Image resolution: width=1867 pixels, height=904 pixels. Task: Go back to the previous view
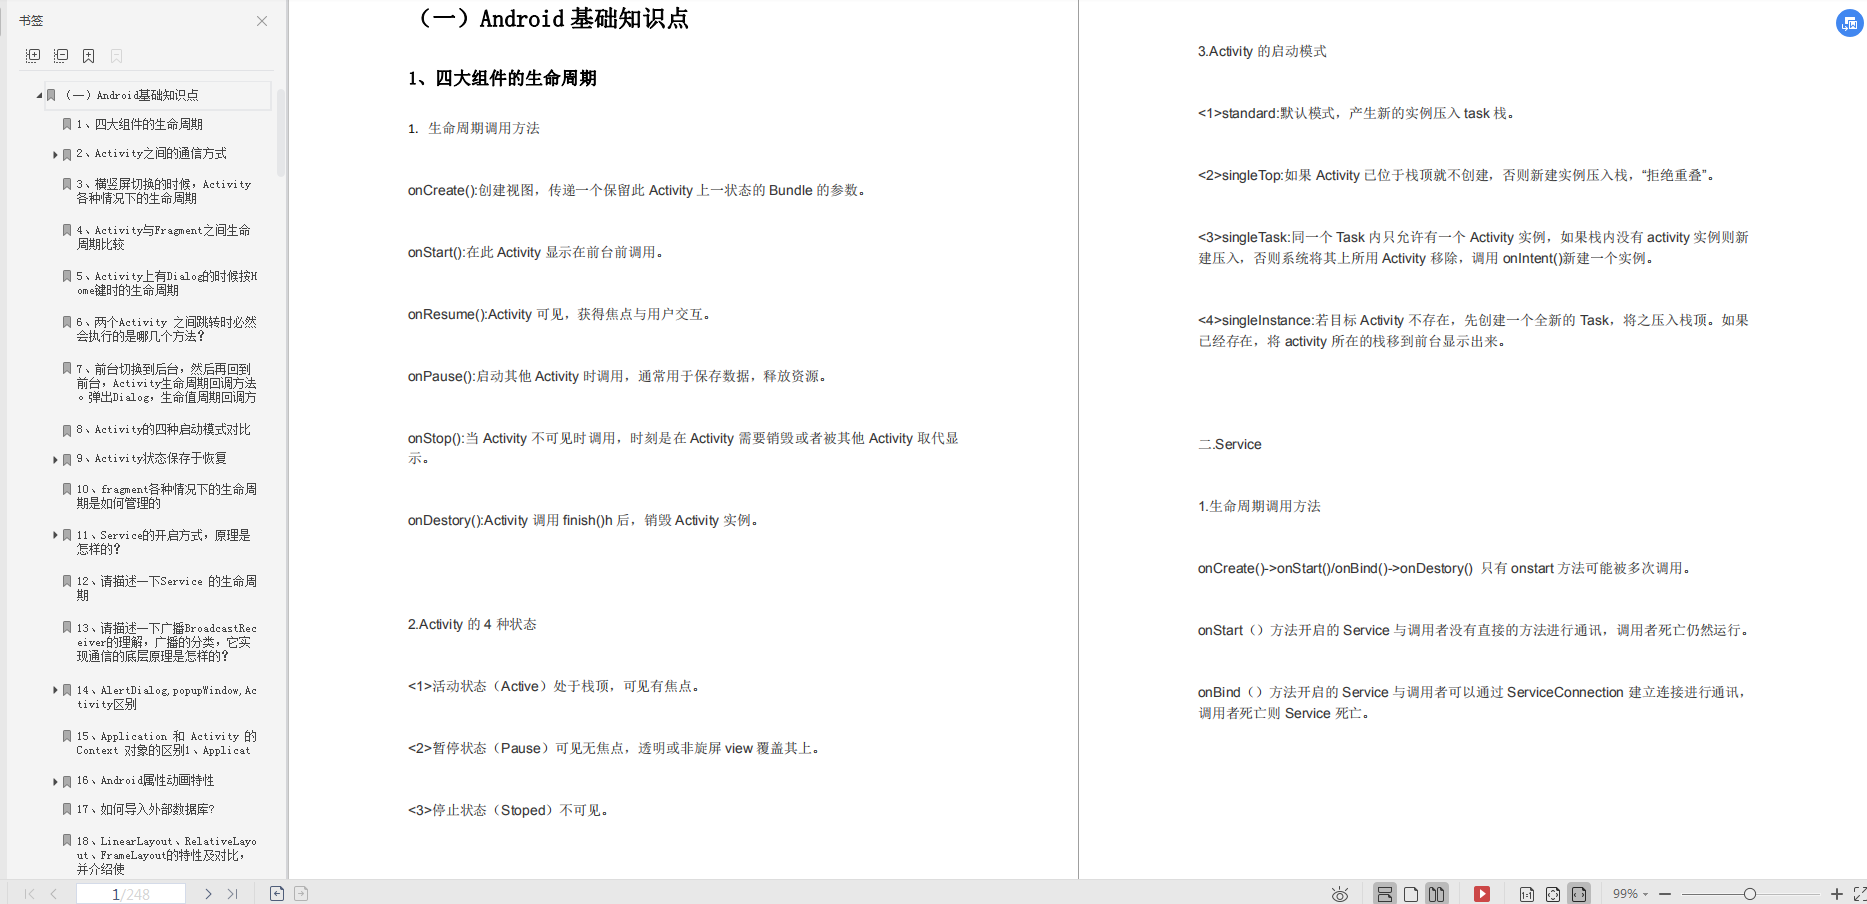tap(277, 894)
